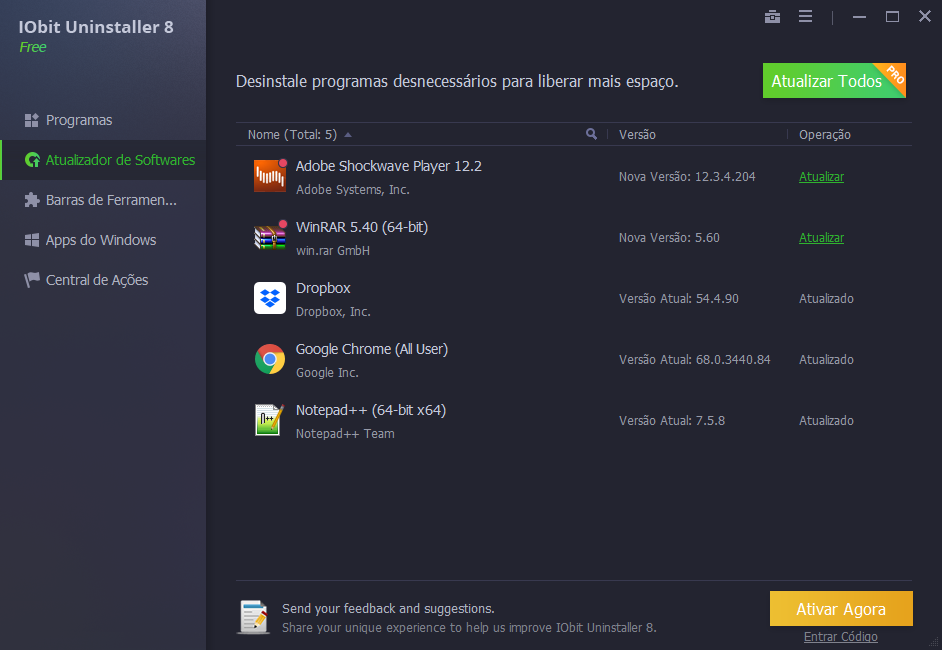Screen dimensions: 942x650
Task: Close the IObit Uninstaller window
Action: [x=925, y=16]
